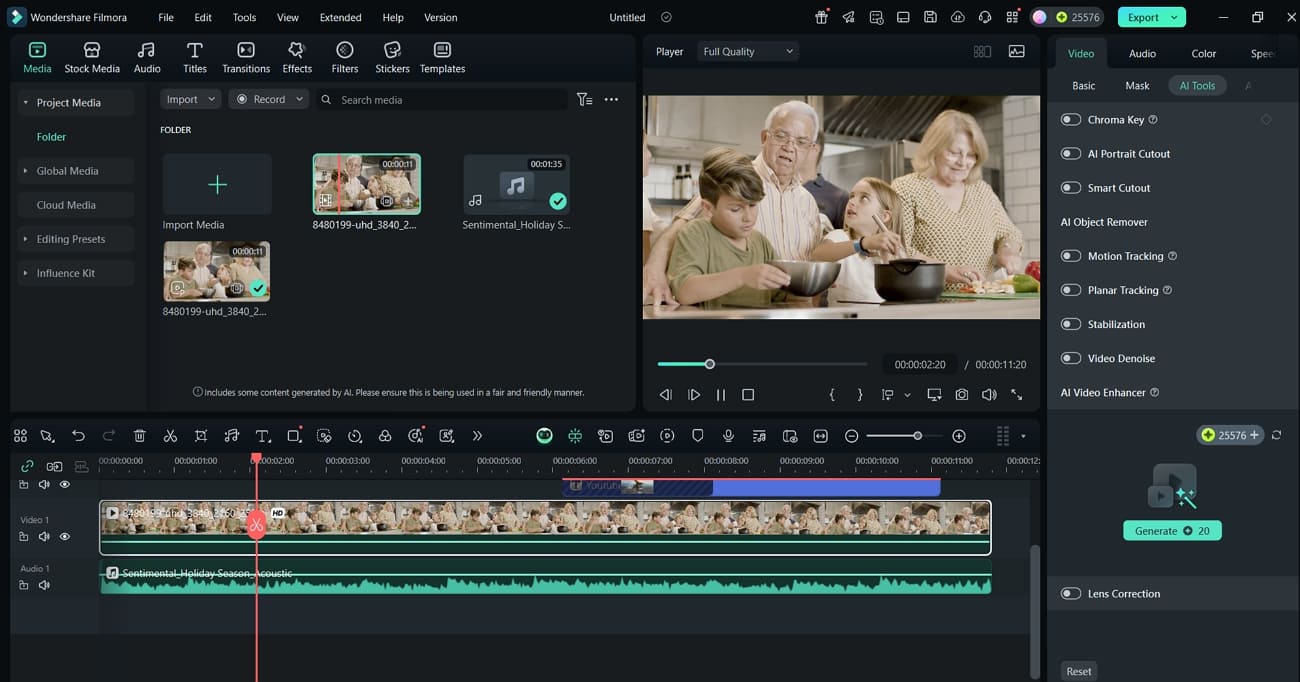Open the Extended menu
The width and height of the screenshot is (1300, 682).
(x=341, y=17)
